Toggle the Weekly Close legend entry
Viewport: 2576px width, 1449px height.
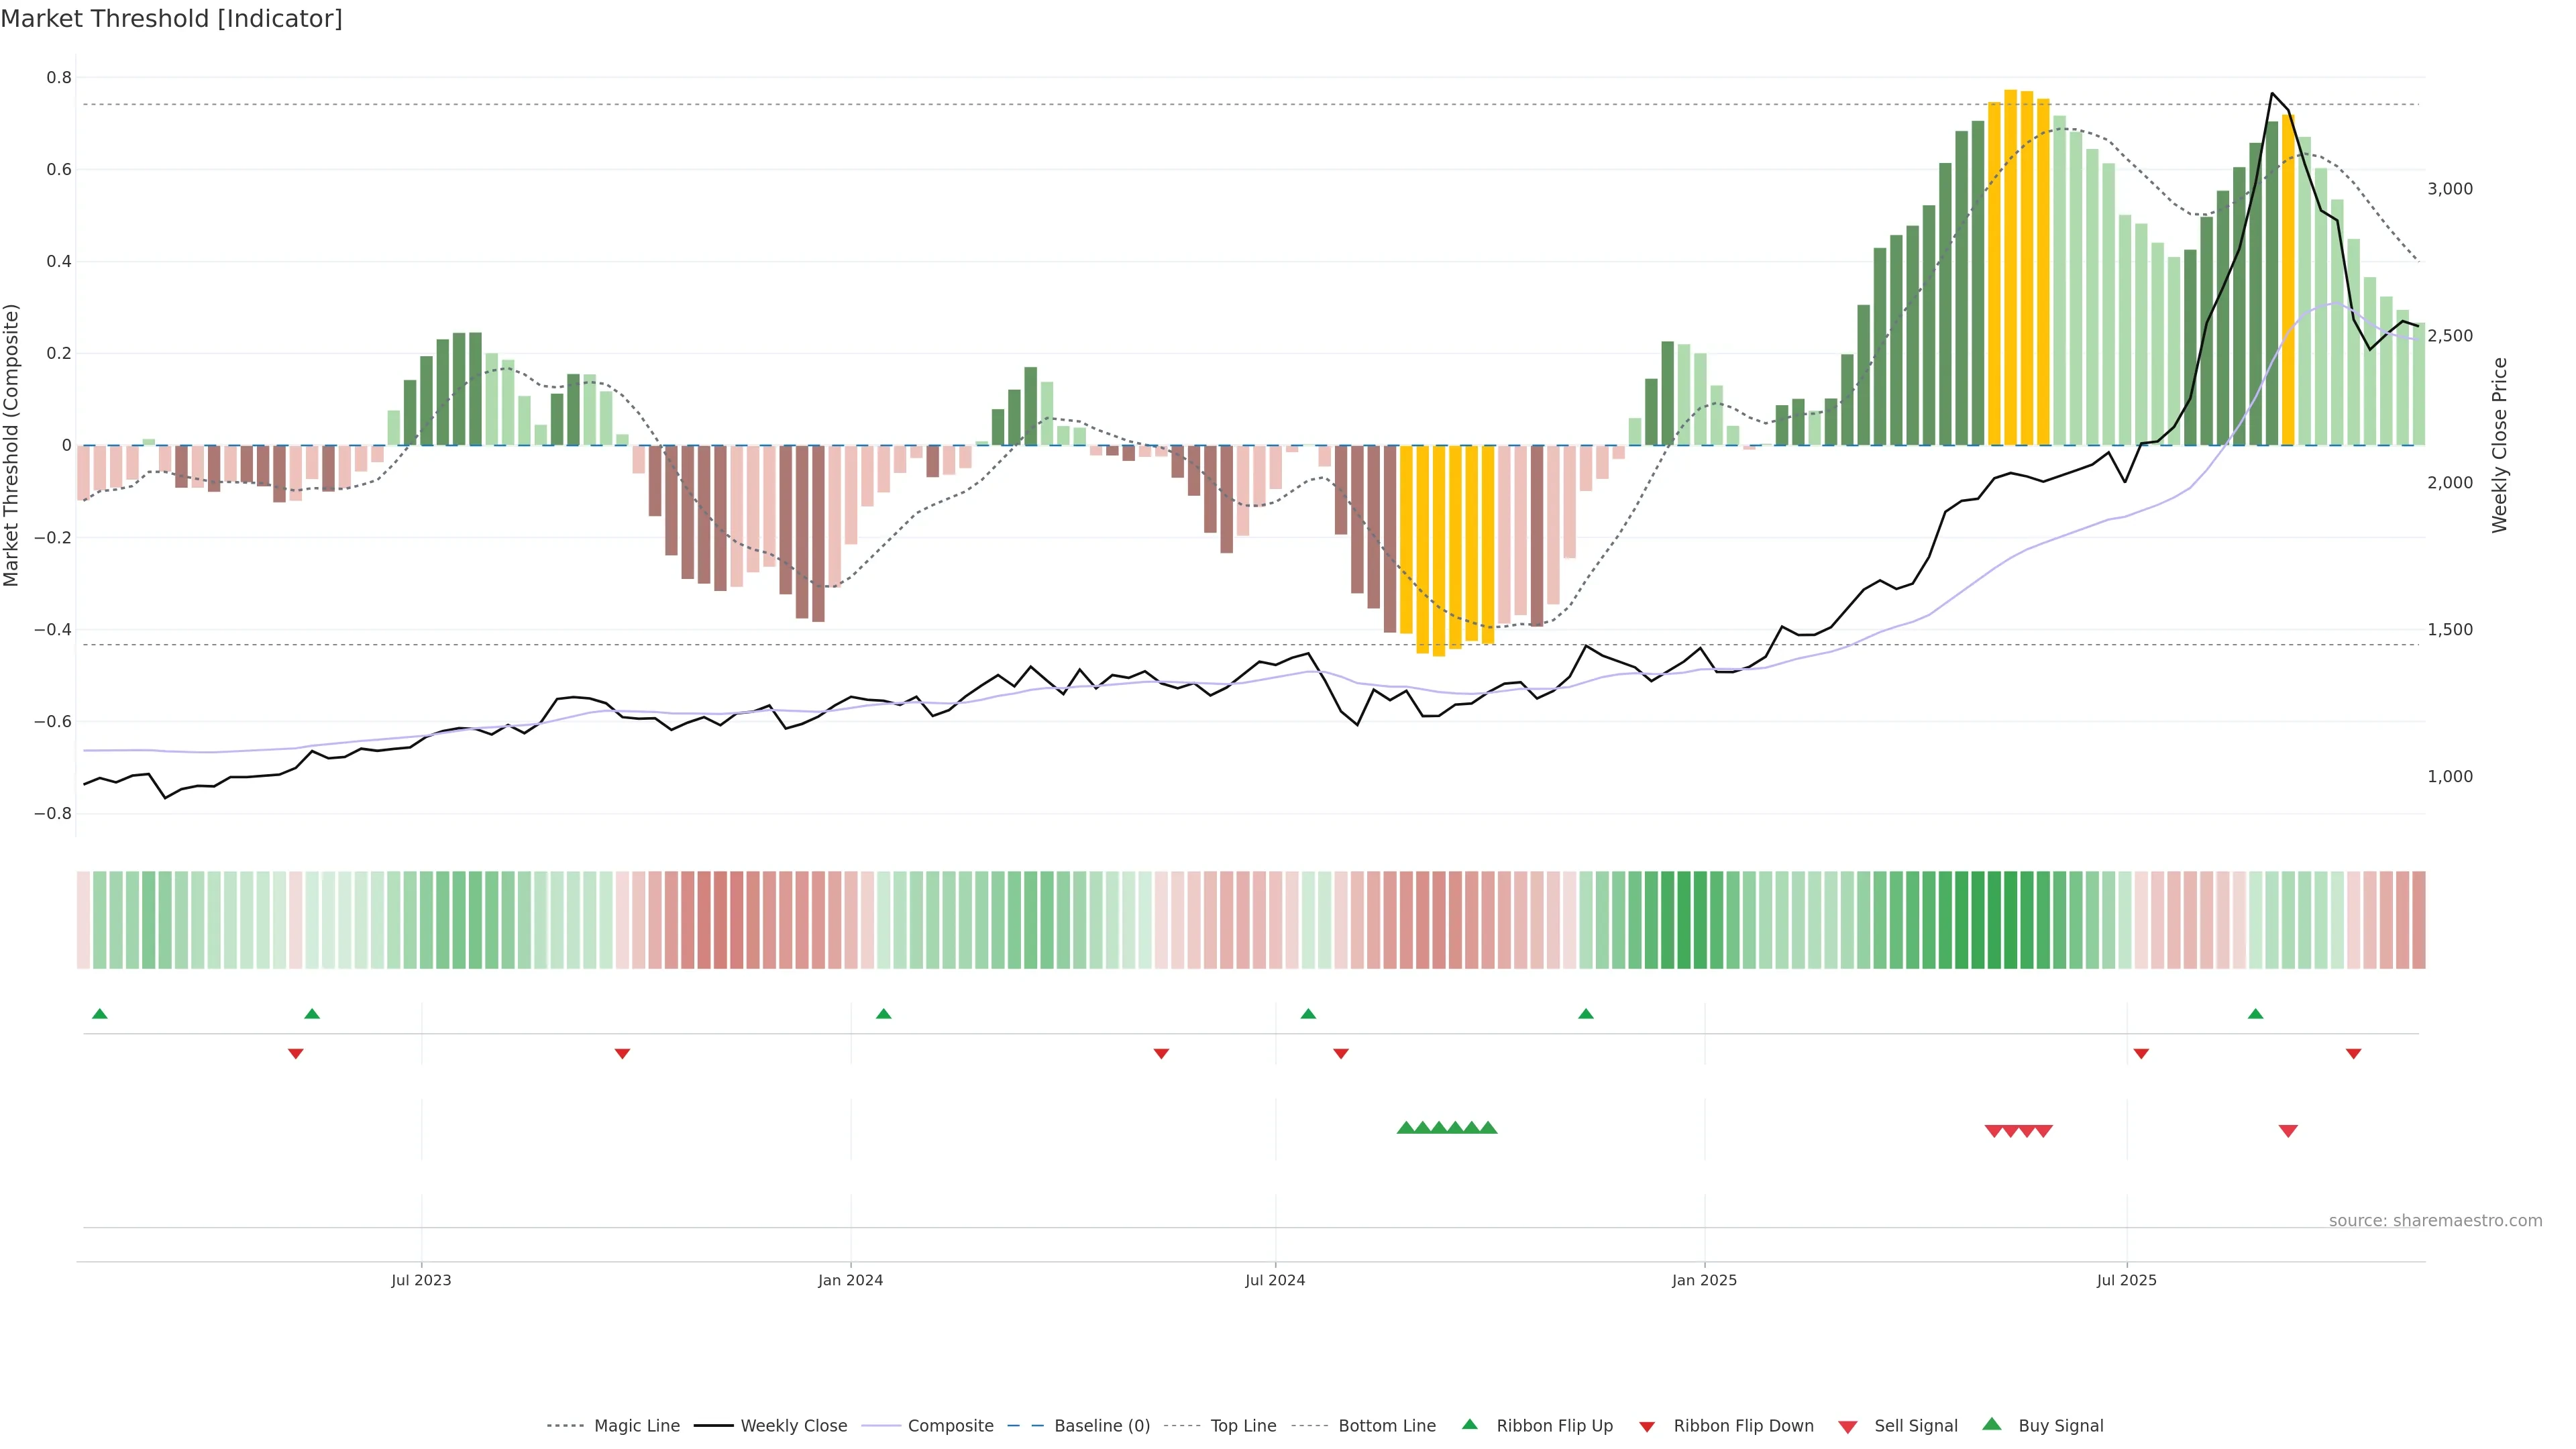point(793,1426)
